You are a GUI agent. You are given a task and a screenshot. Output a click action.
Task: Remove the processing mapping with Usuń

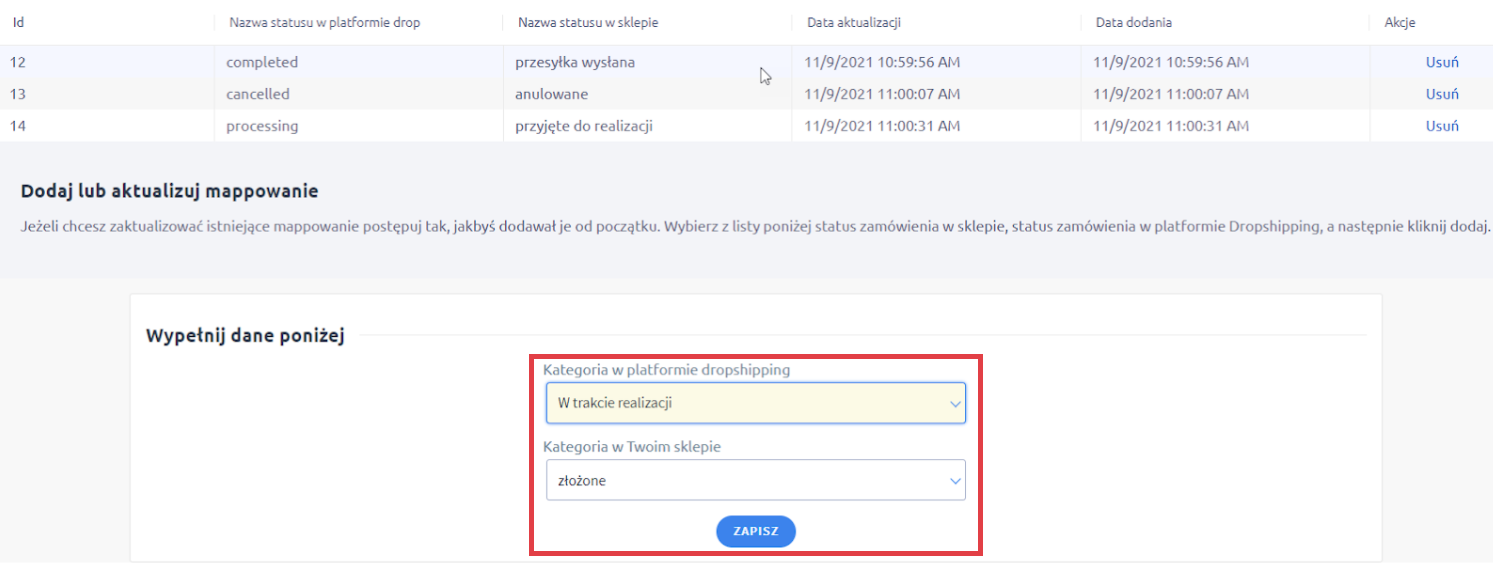(1441, 126)
